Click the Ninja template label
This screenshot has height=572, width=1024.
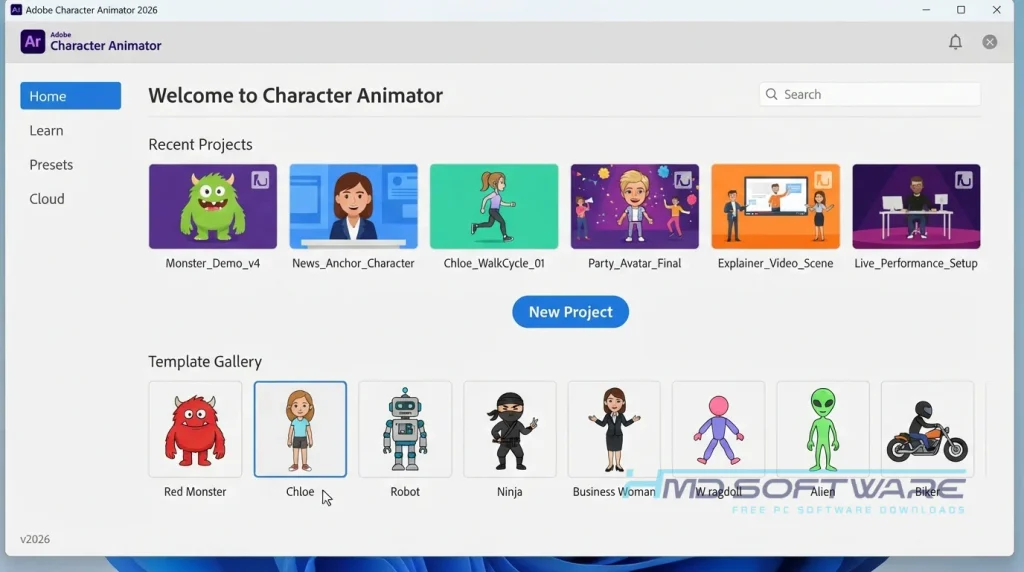point(509,492)
